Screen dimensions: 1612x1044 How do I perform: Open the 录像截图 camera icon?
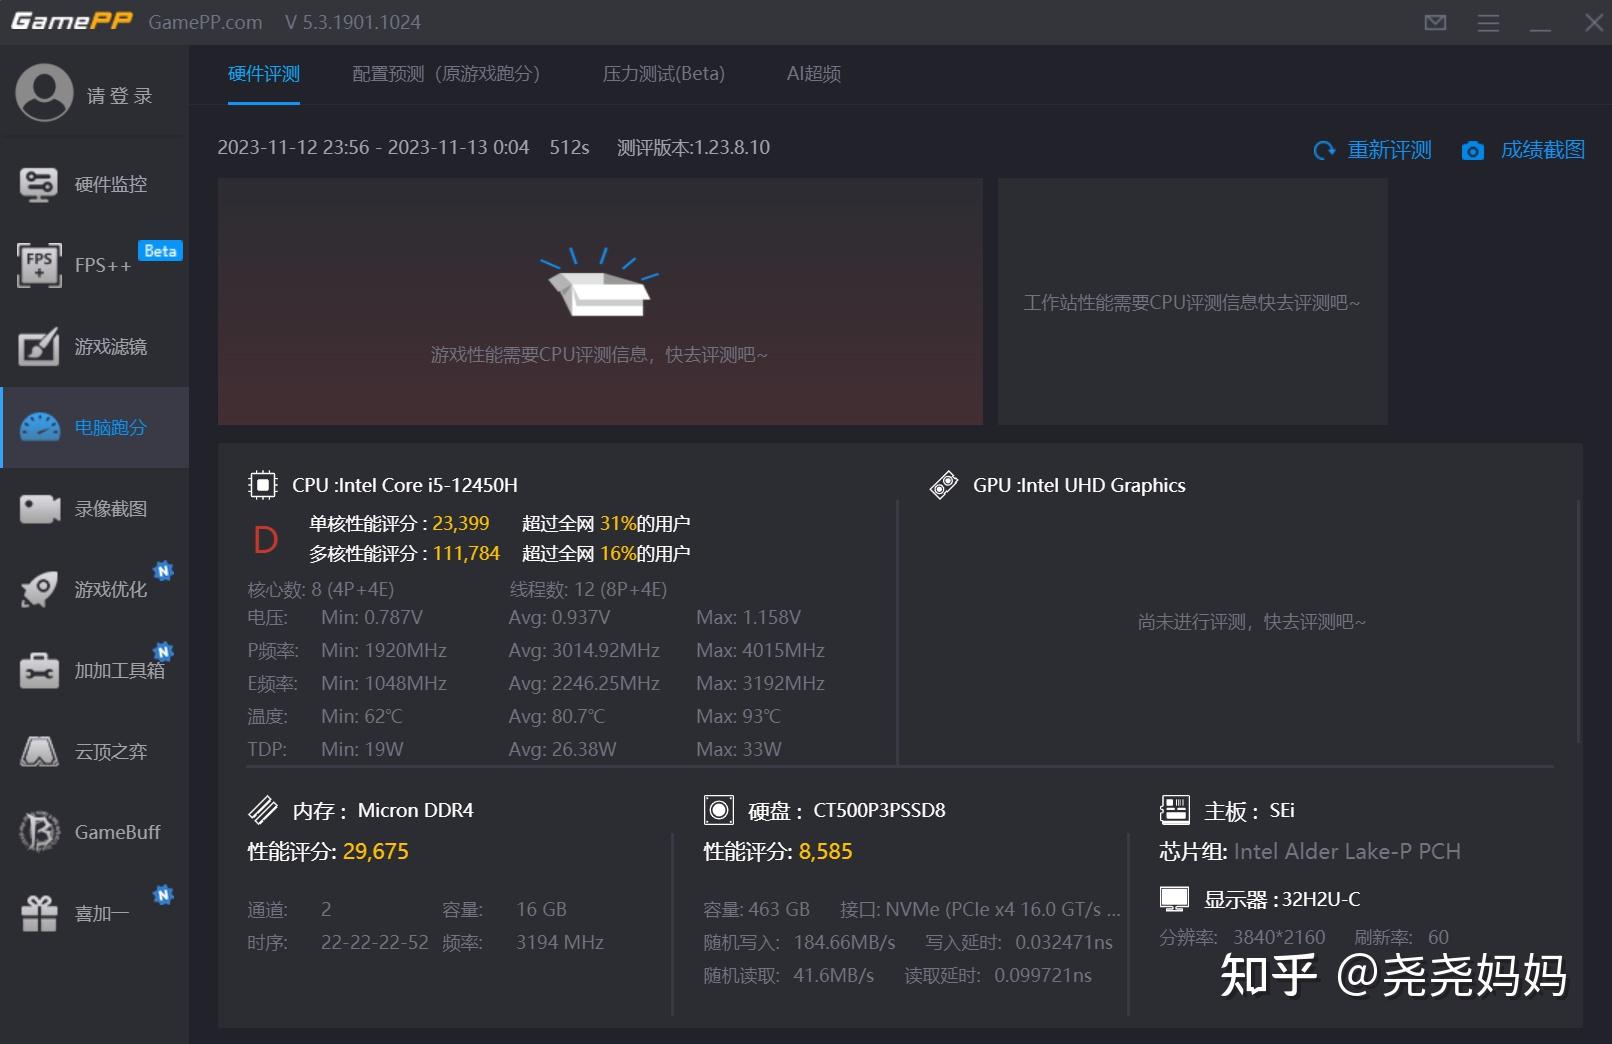[40, 508]
